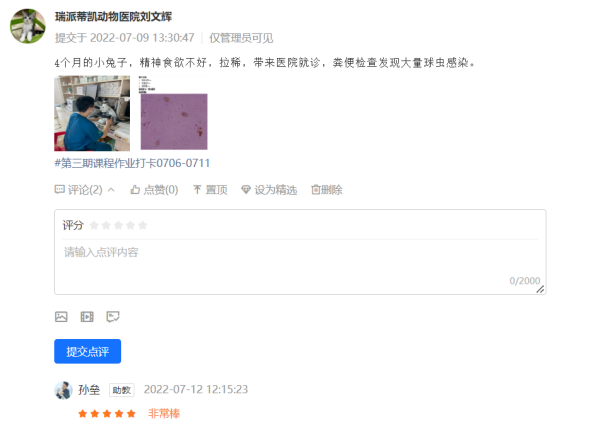Open the #第三期课程作业打卡0706-0711 hashtag link
The image size is (600, 426).
click(x=132, y=163)
